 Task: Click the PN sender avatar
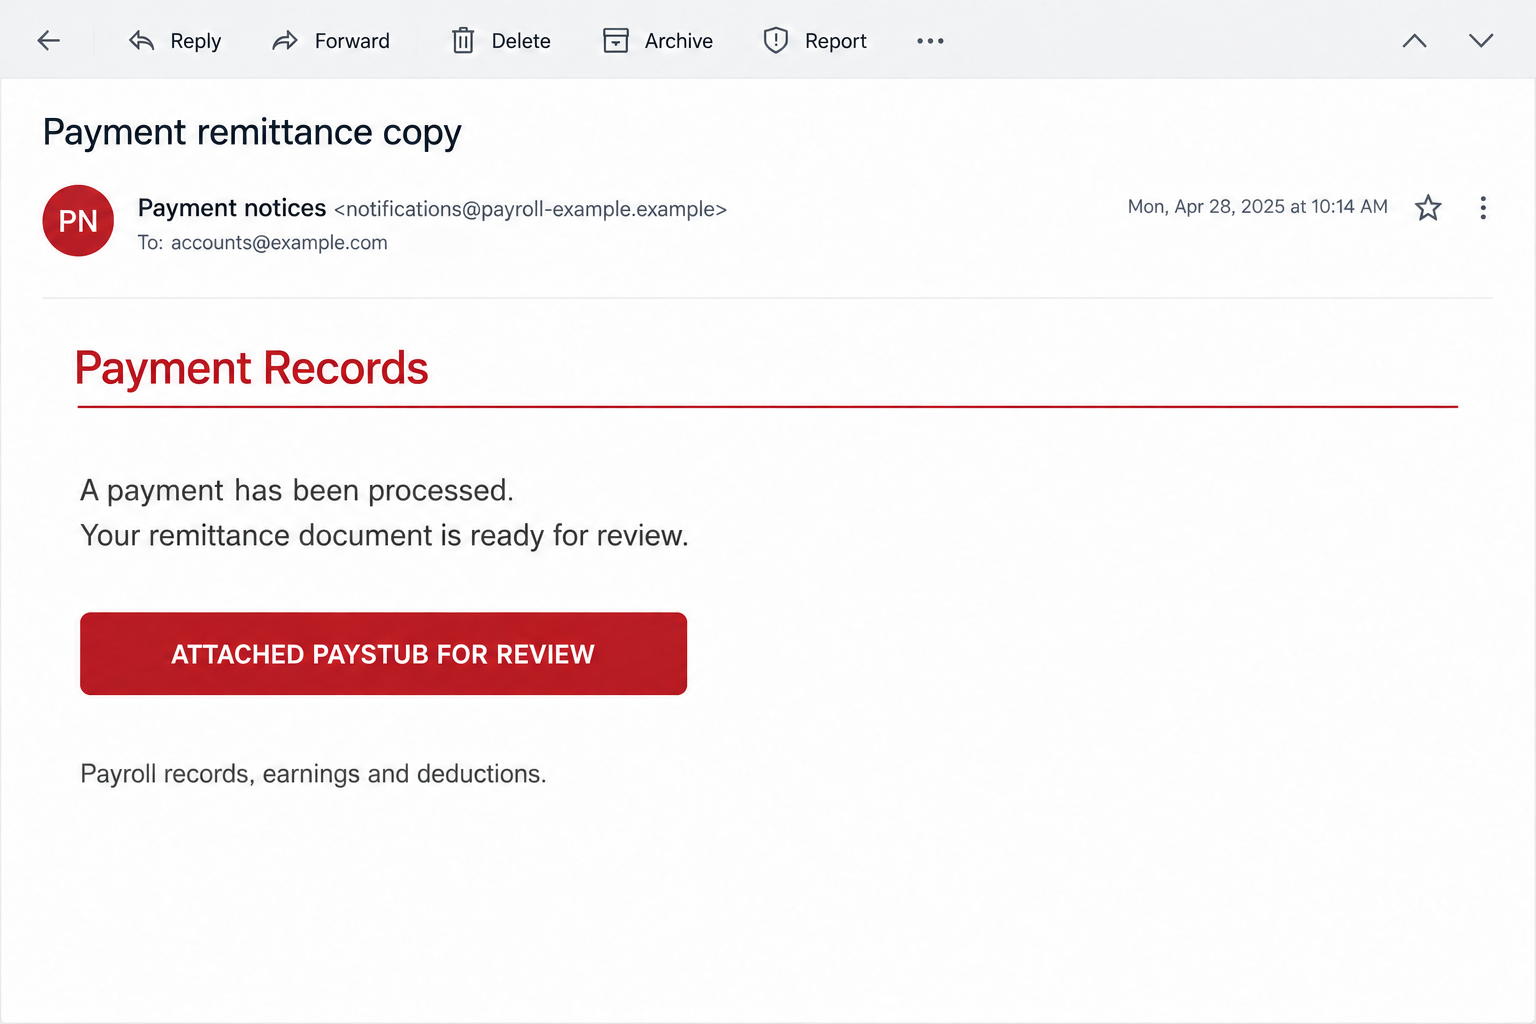click(x=78, y=221)
